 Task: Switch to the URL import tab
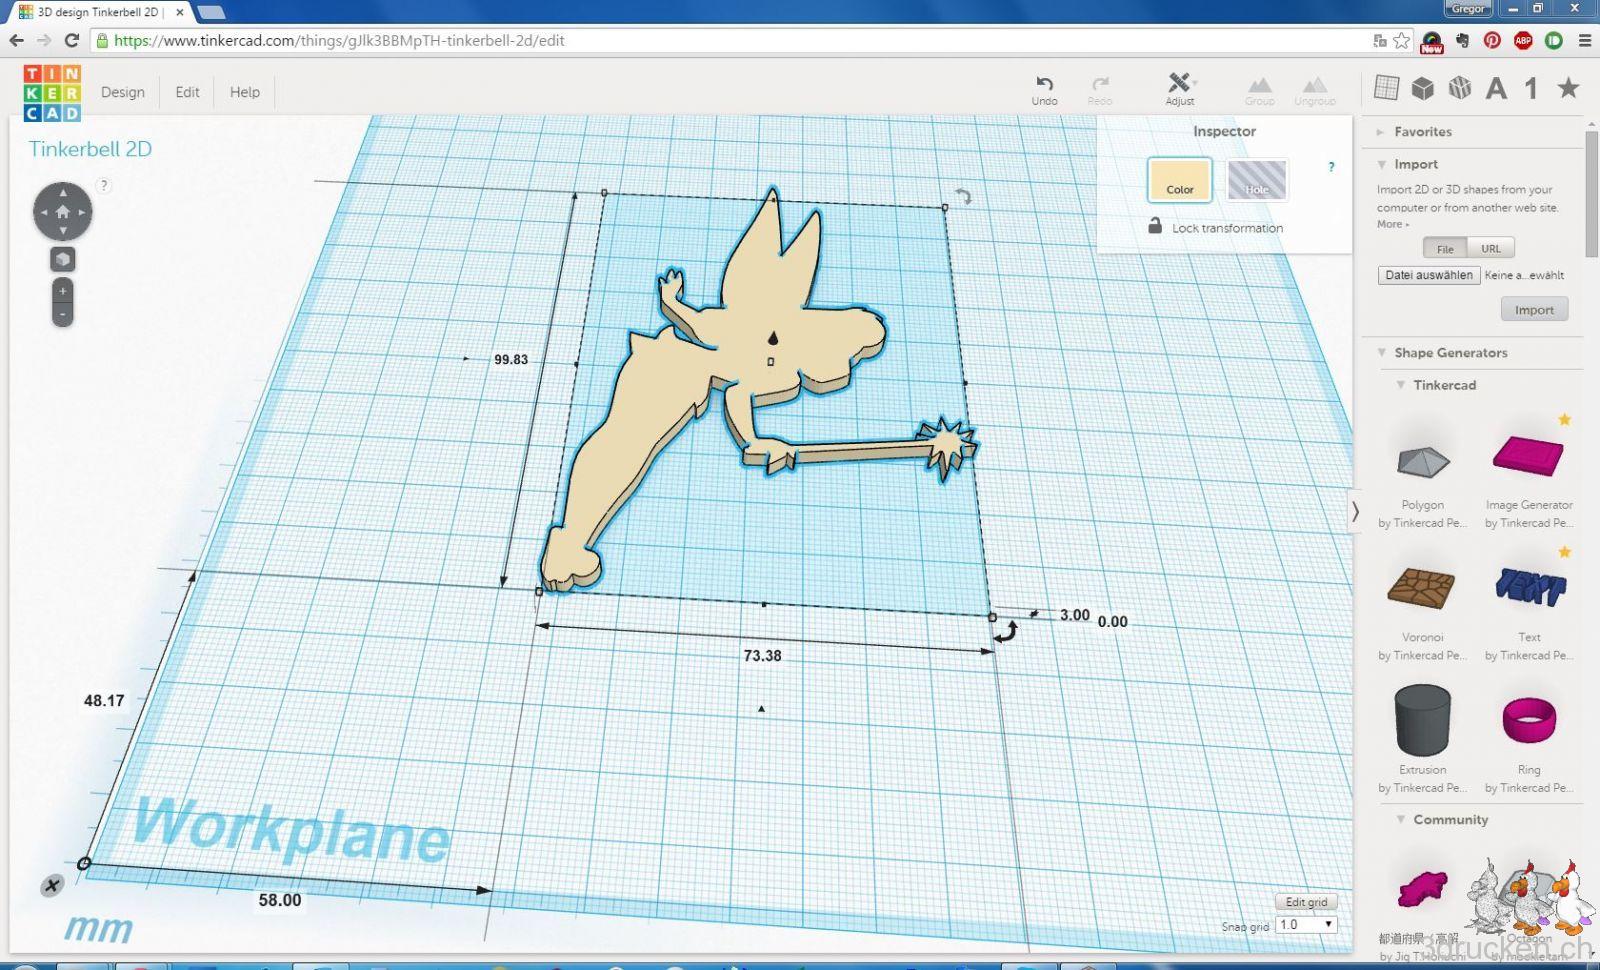point(1491,248)
